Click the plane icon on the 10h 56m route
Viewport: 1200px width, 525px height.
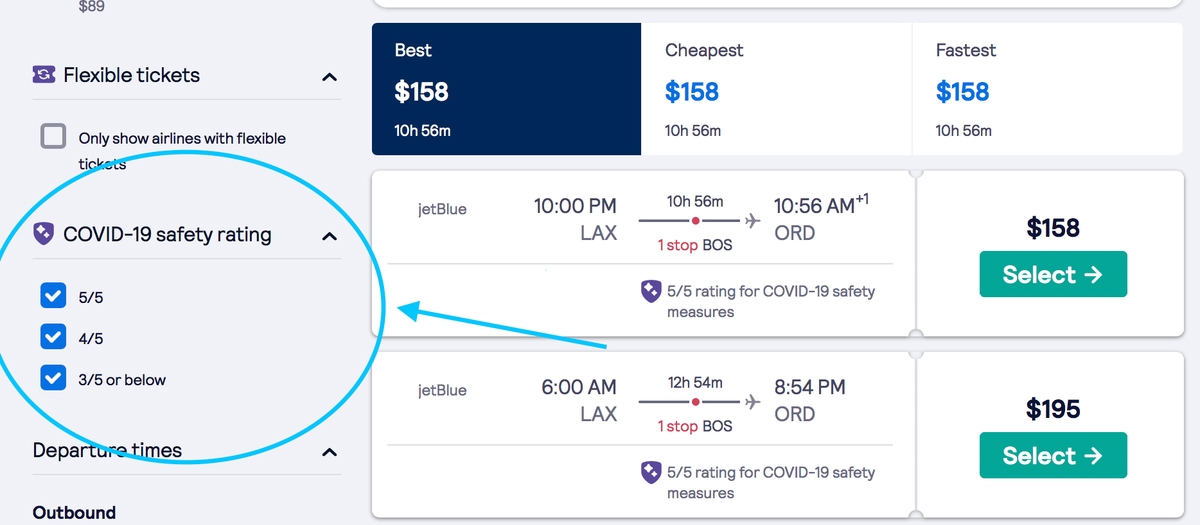[x=753, y=220]
